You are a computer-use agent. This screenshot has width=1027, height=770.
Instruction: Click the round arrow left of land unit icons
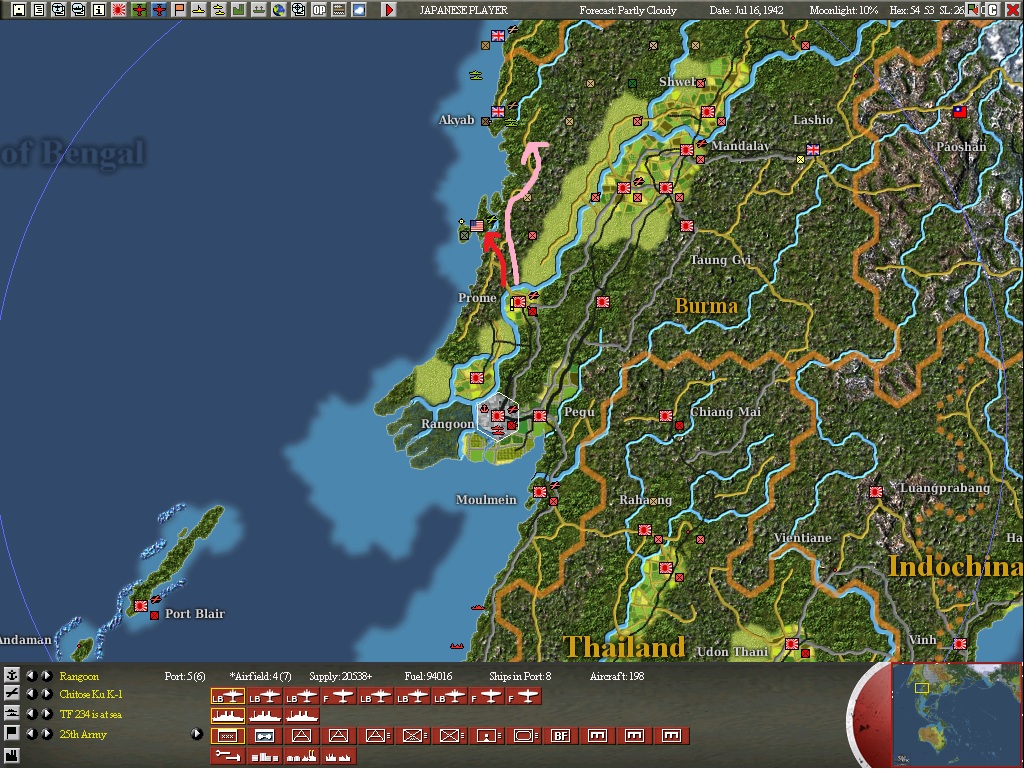click(196, 734)
